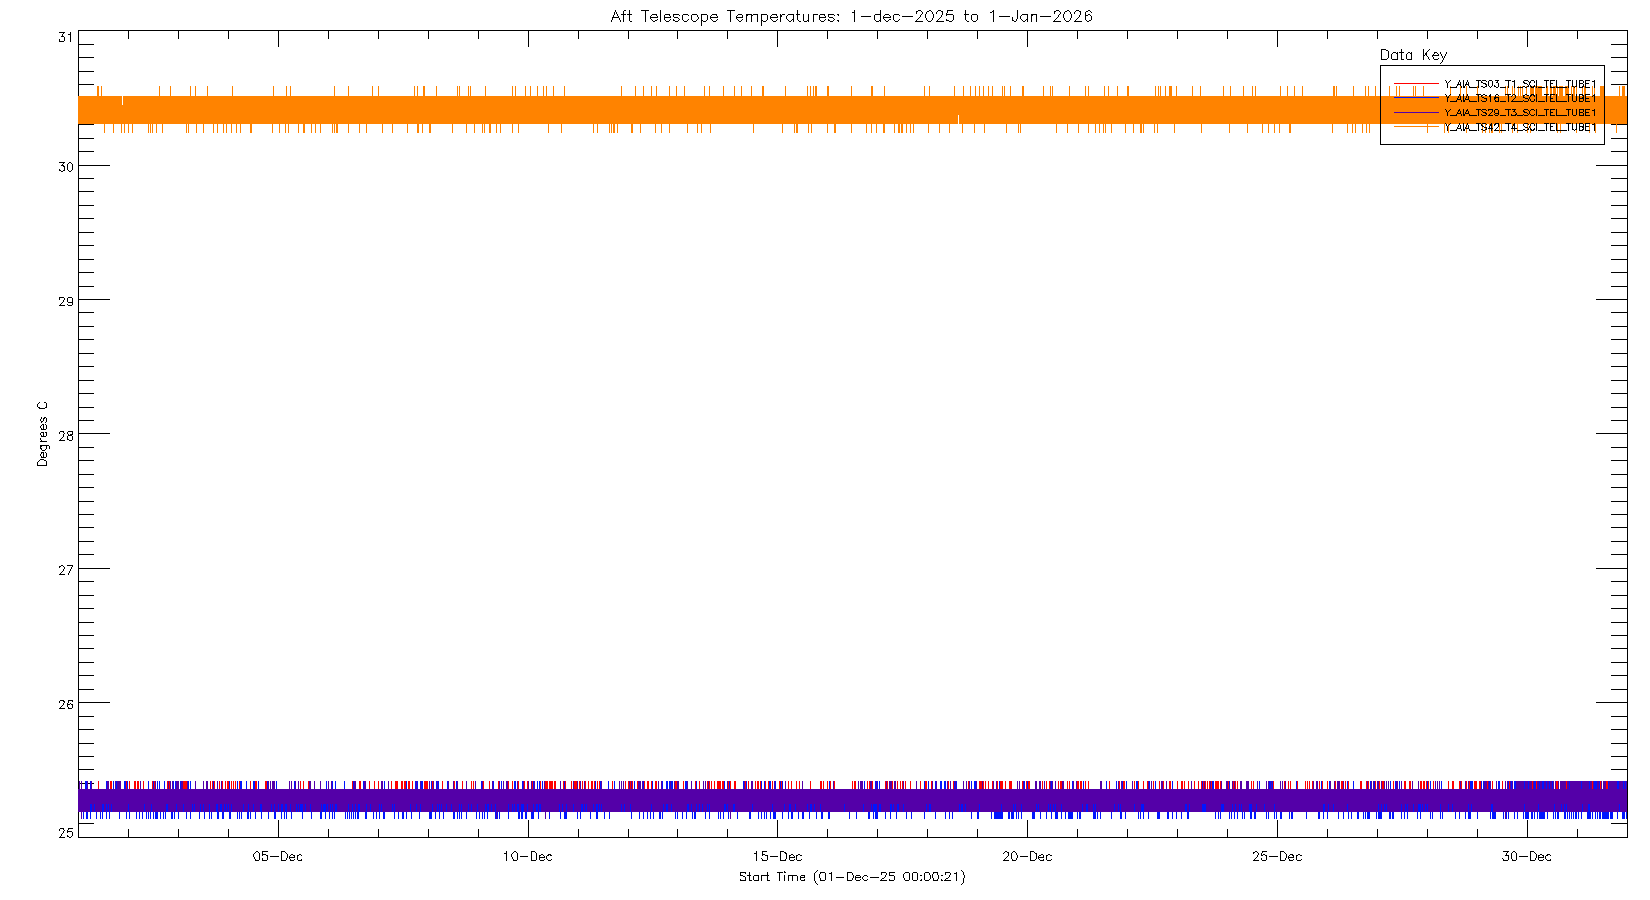Viewport: 1650px width, 900px height.
Task: Select the Y_AIA_TS03_T1_SCI_TEL_TUBE1 legend label
Action: click(1520, 84)
